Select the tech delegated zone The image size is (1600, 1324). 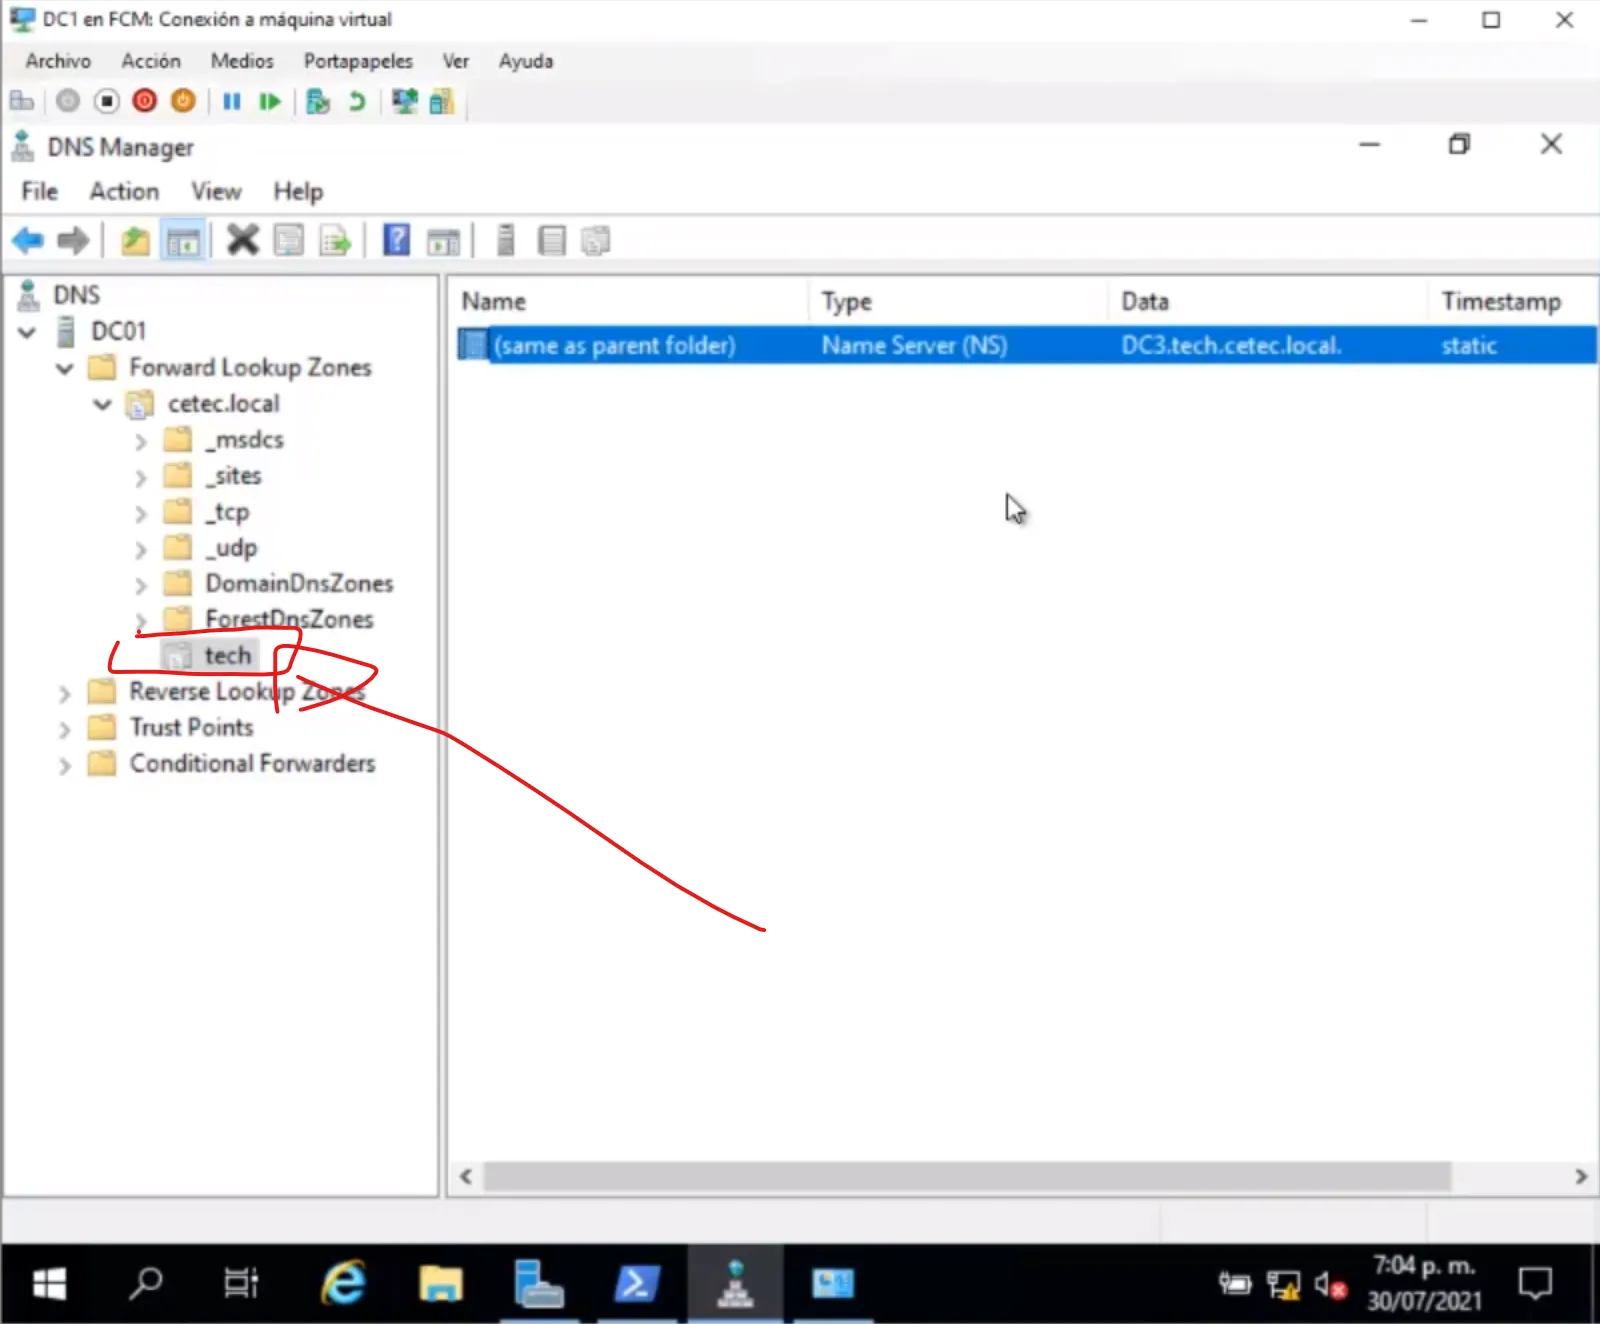click(x=227, y=656)
